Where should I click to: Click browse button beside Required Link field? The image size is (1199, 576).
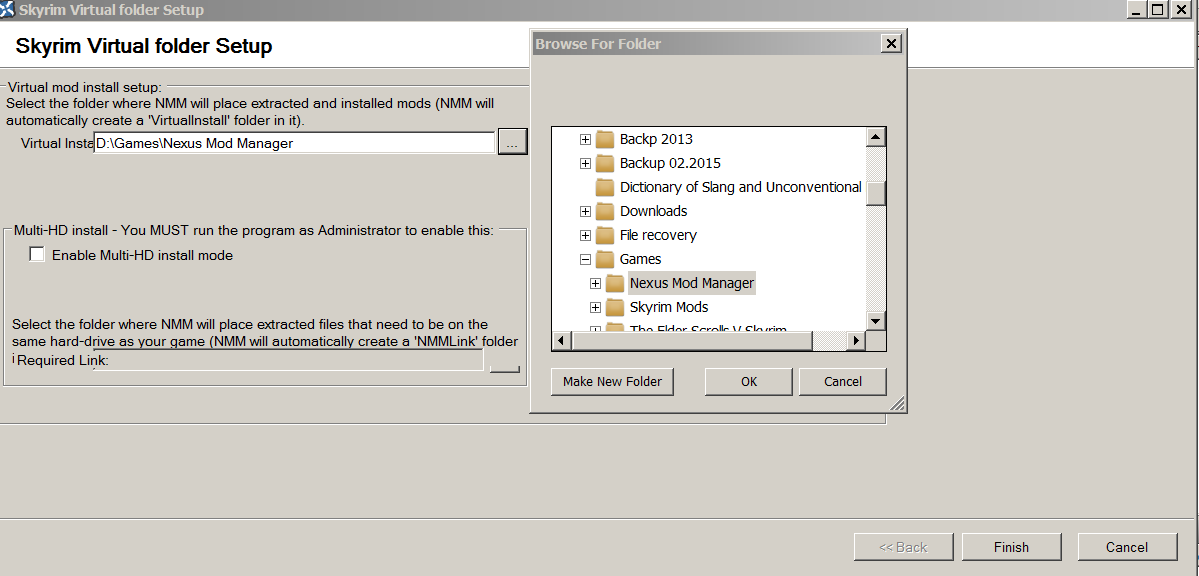click(x=505, y=369)
